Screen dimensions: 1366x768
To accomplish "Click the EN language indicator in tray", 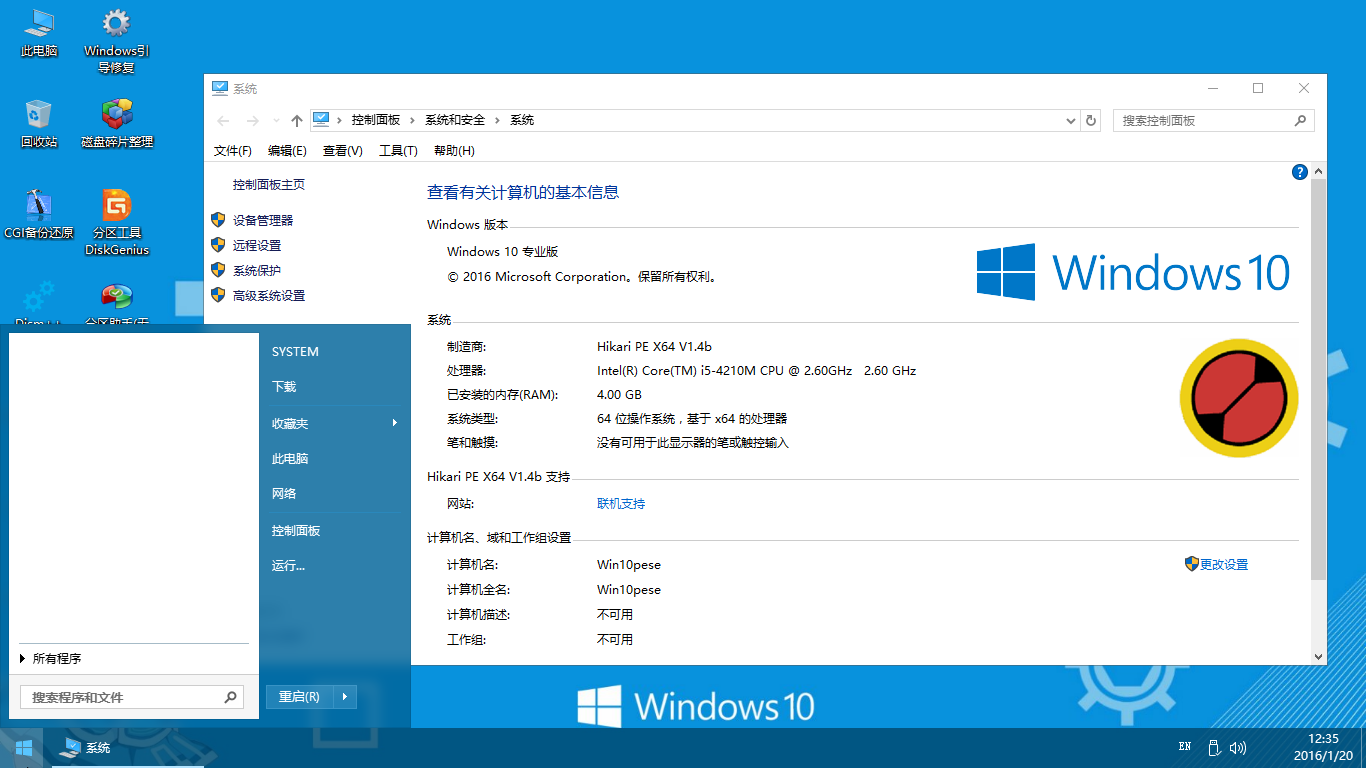I will pos(1185,747).
